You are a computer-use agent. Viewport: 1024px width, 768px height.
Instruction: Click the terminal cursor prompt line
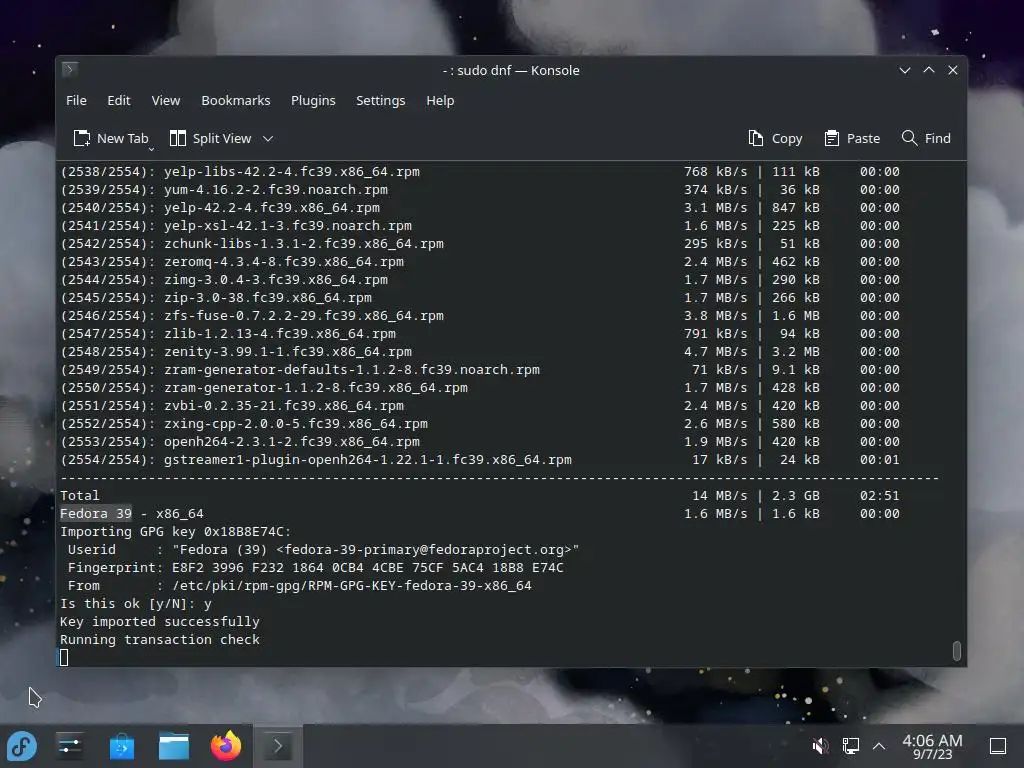point(64,658)
